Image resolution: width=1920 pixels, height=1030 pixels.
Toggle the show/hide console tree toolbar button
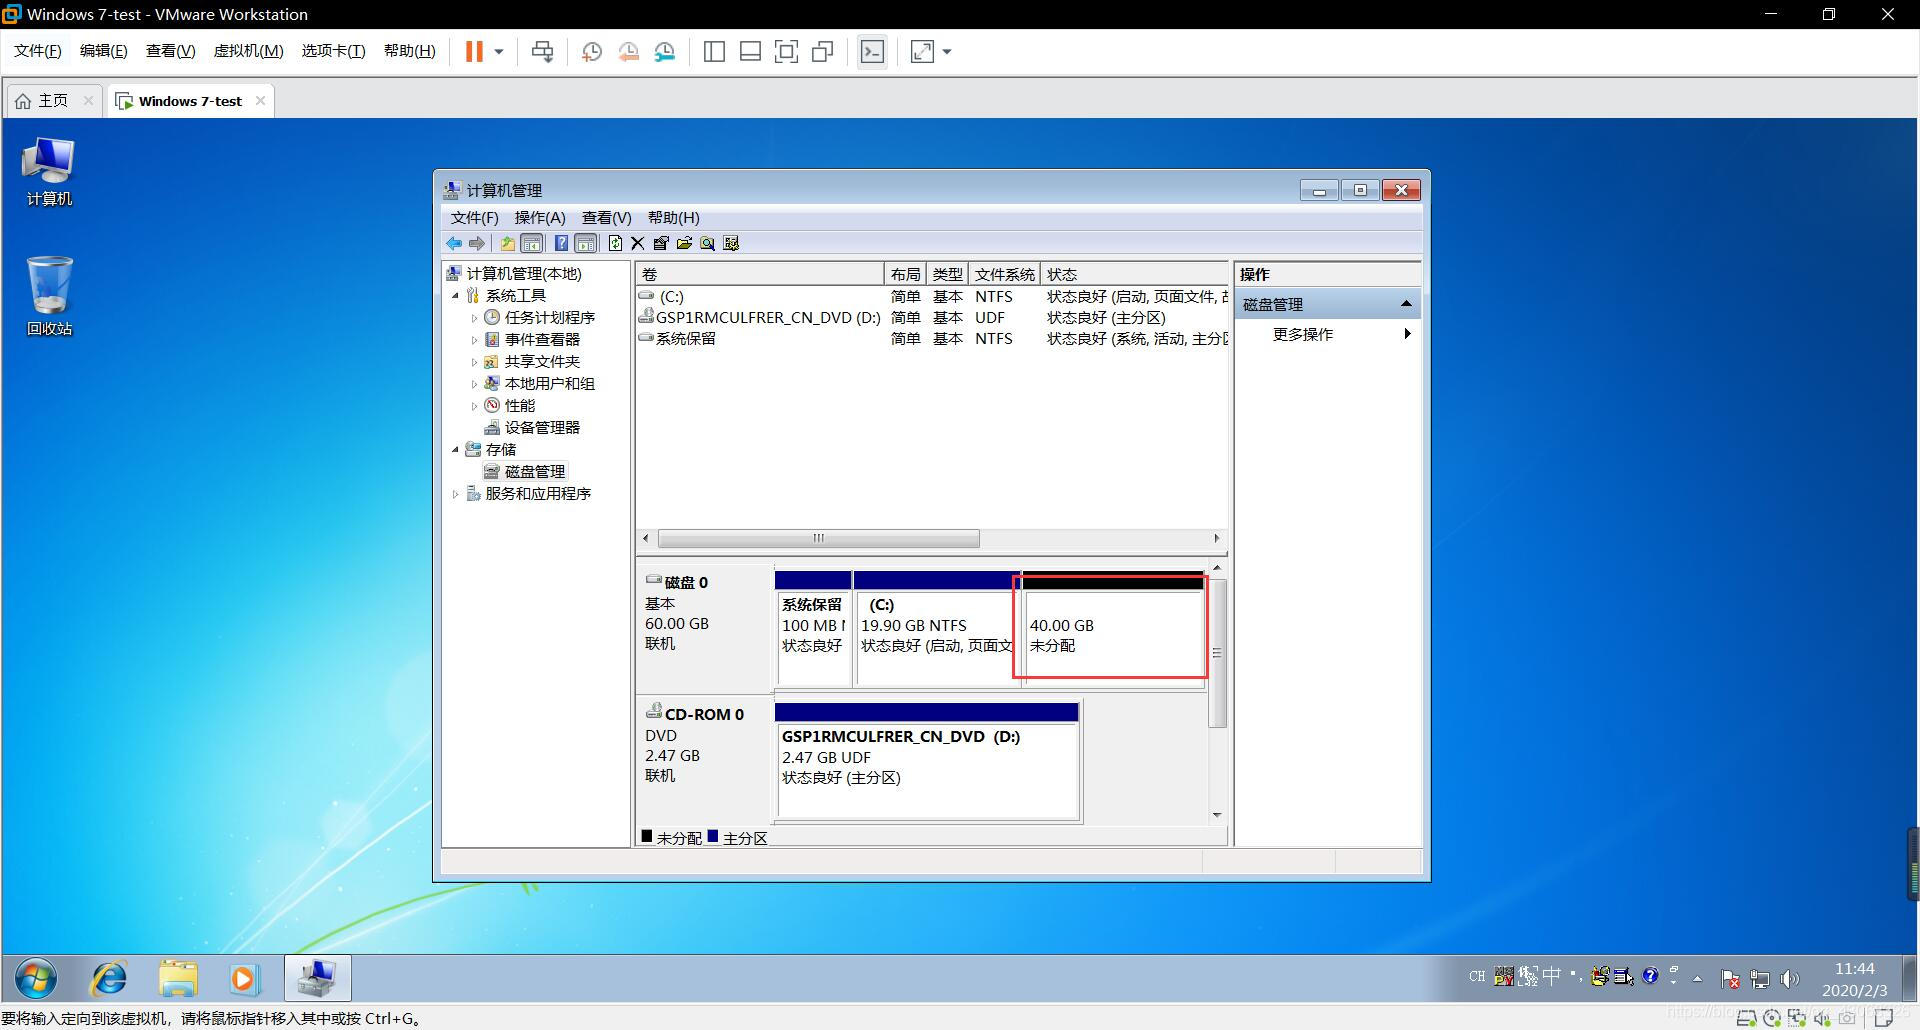[x=532, y=243]
